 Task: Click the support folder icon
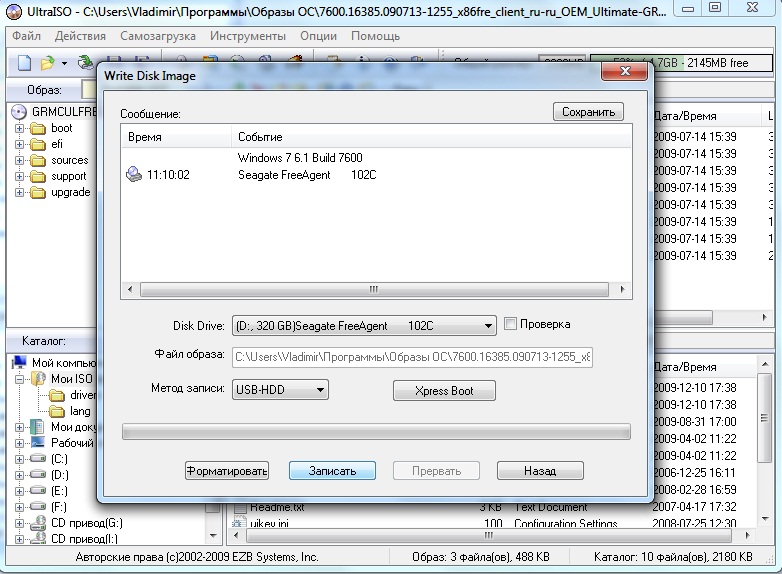point(38,177)
